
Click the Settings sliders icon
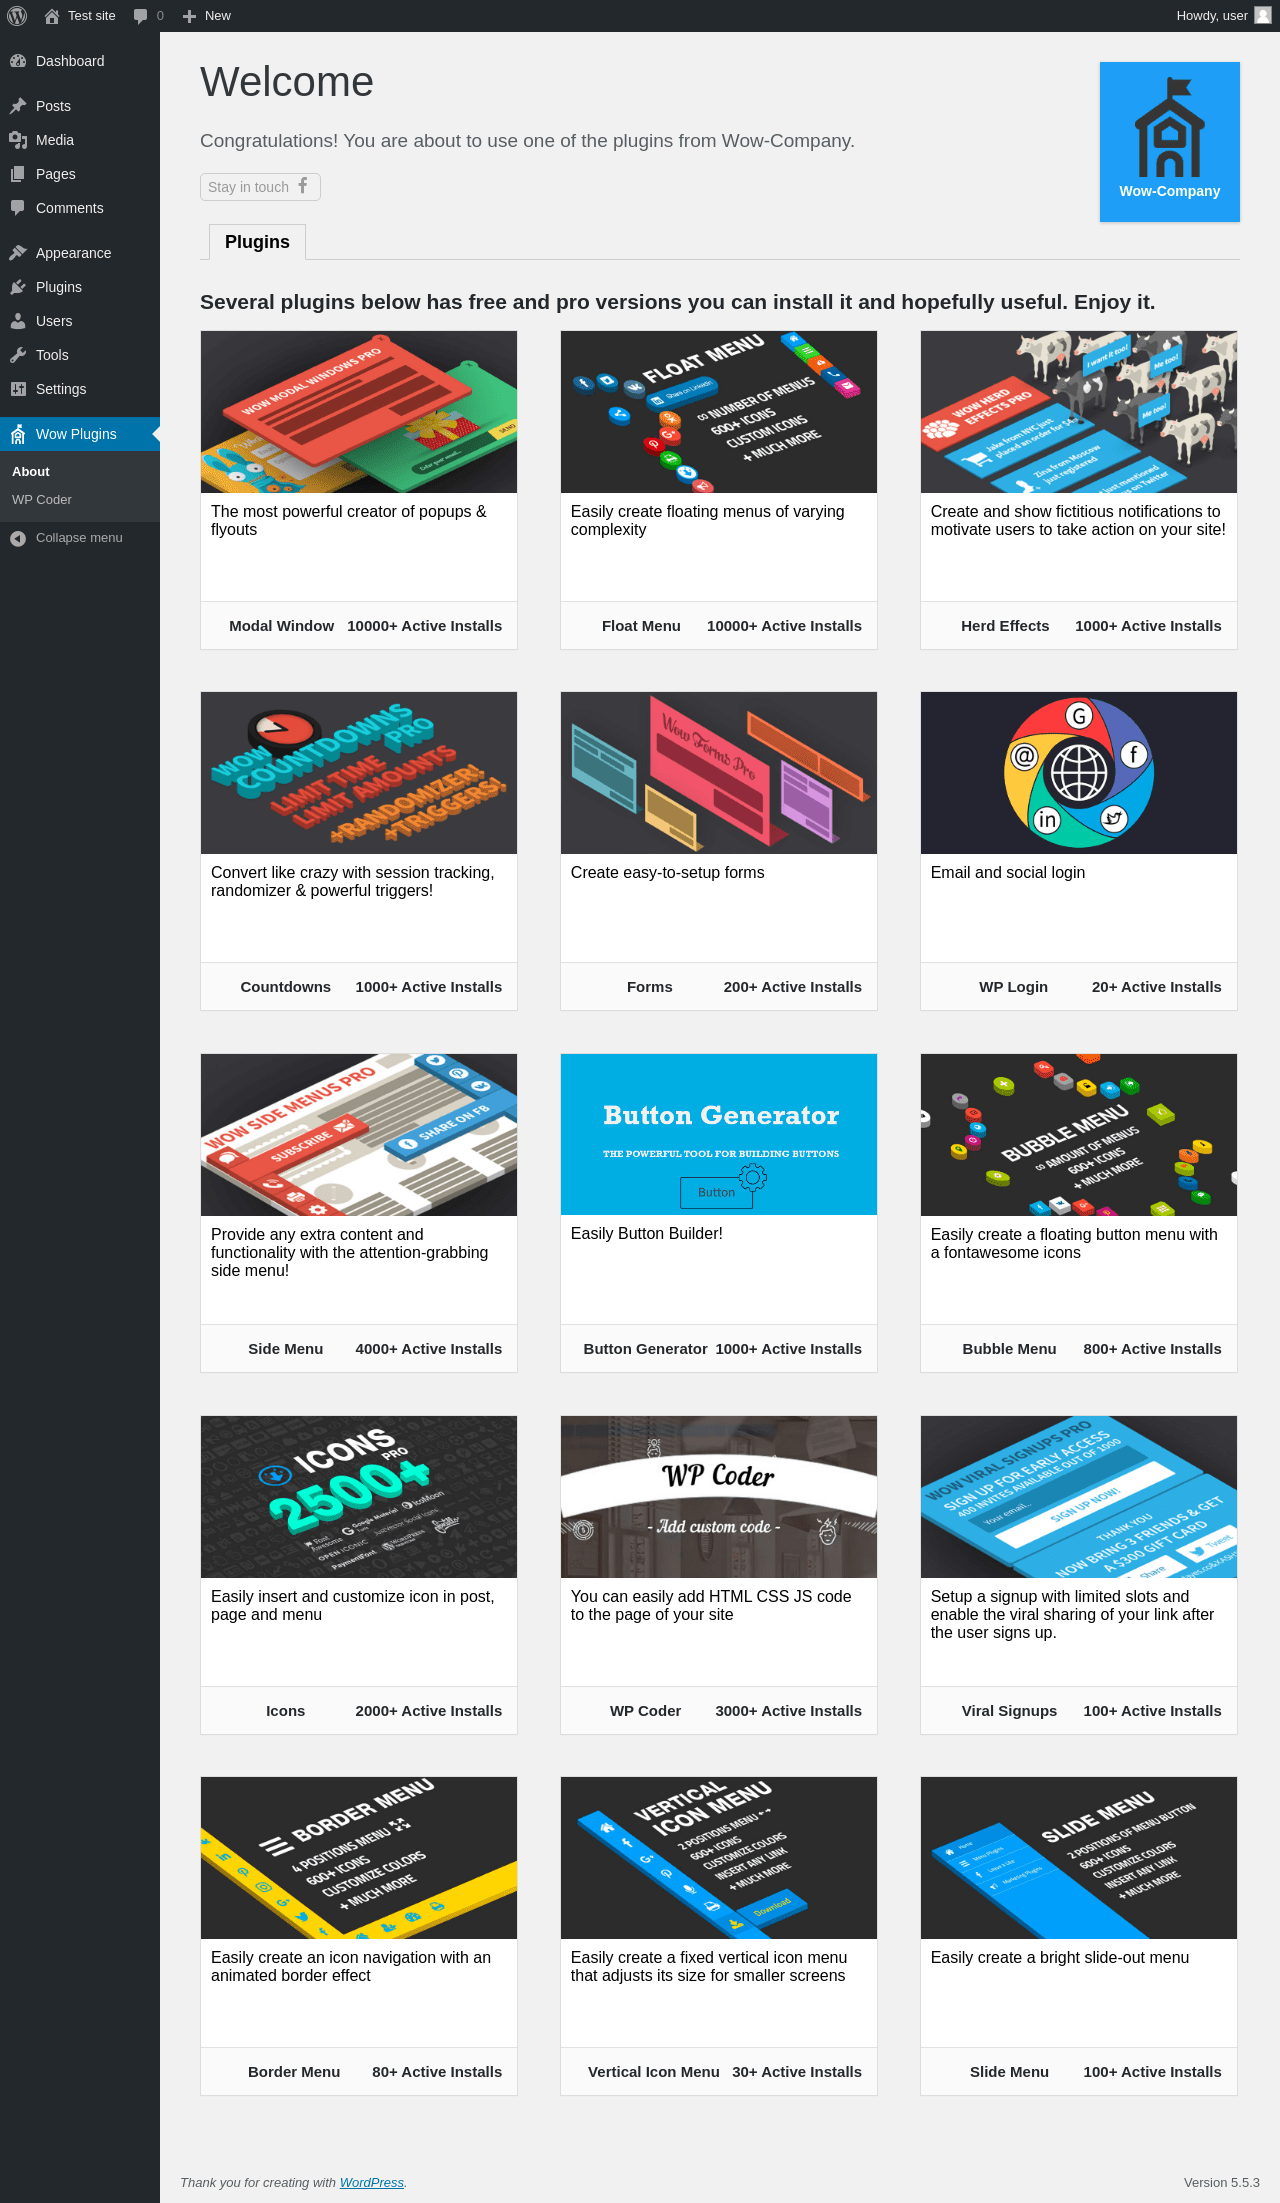[x=18, y=389]
